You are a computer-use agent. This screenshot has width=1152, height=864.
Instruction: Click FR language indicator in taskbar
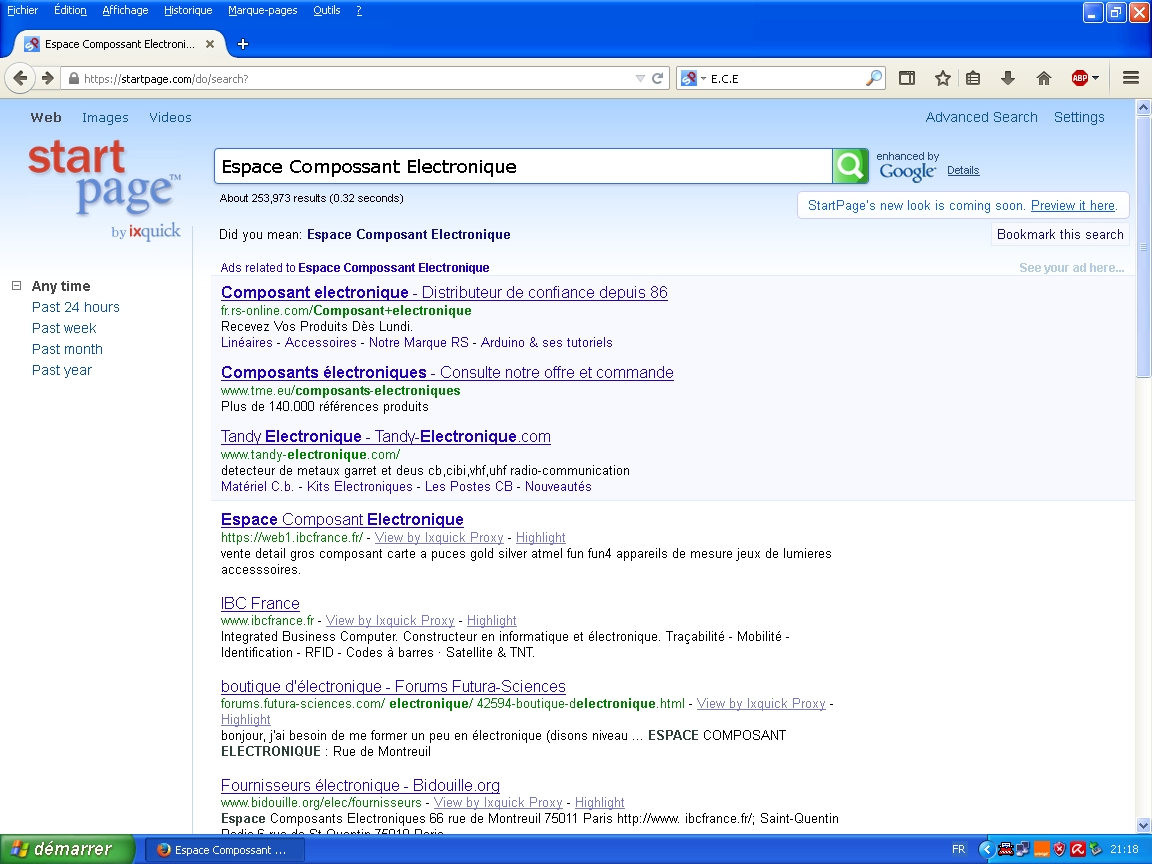point(959,849)
